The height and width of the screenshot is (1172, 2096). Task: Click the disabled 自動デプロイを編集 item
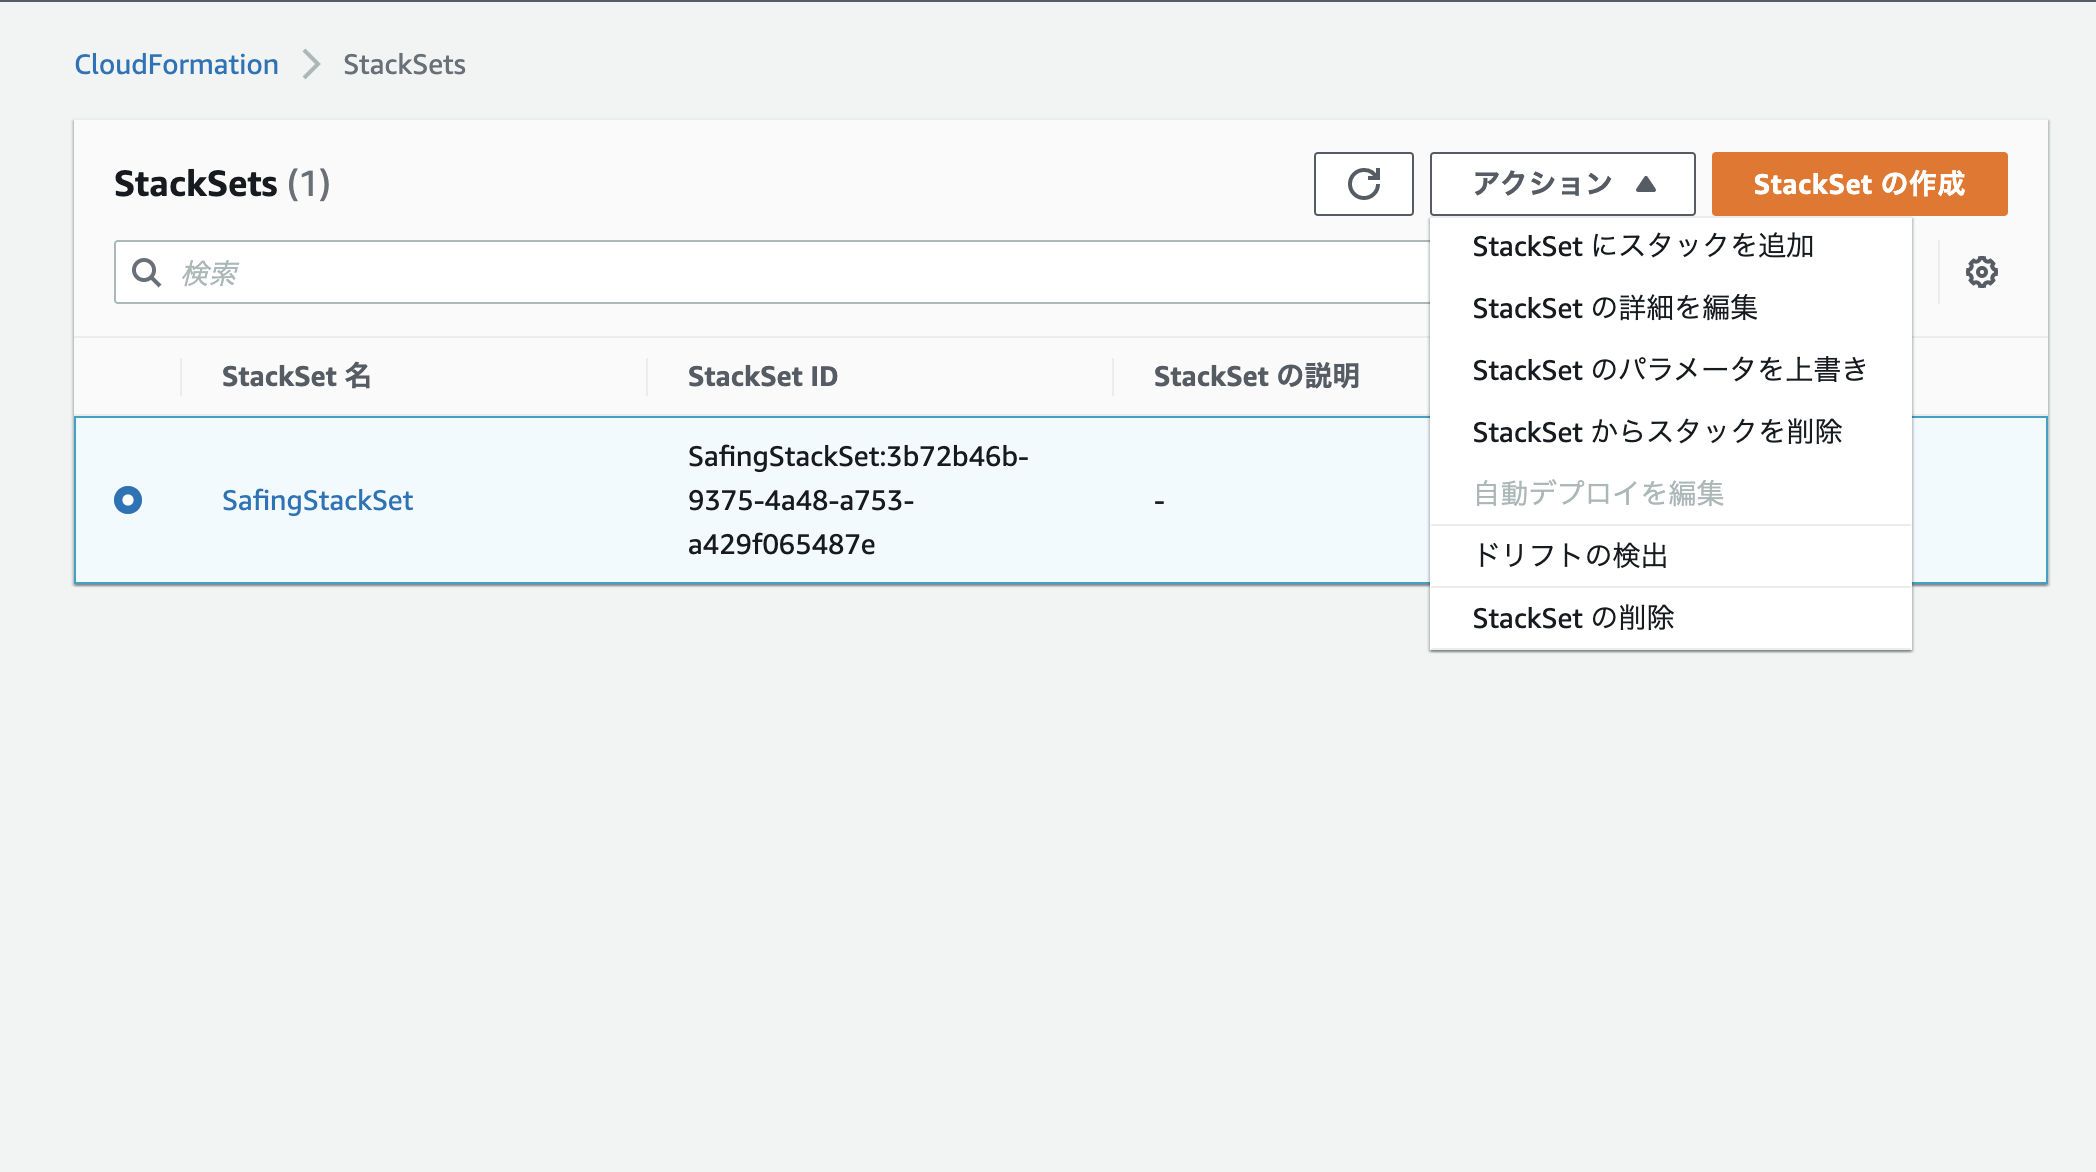[x=1670, y=494]
